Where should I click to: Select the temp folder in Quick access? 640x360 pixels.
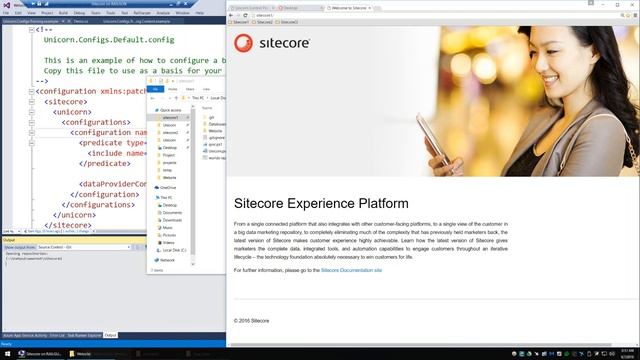point(165,170)
